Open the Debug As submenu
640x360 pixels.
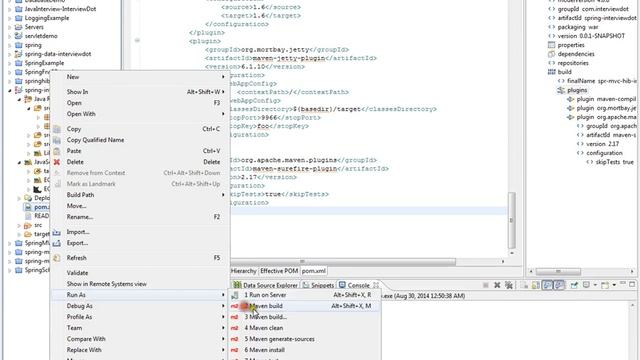click(139, 306)
